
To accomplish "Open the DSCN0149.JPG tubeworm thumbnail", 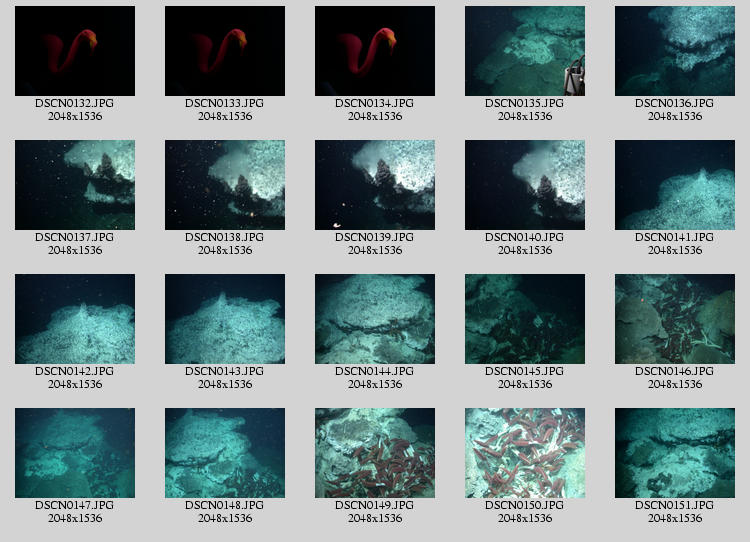I will [374, 453].
